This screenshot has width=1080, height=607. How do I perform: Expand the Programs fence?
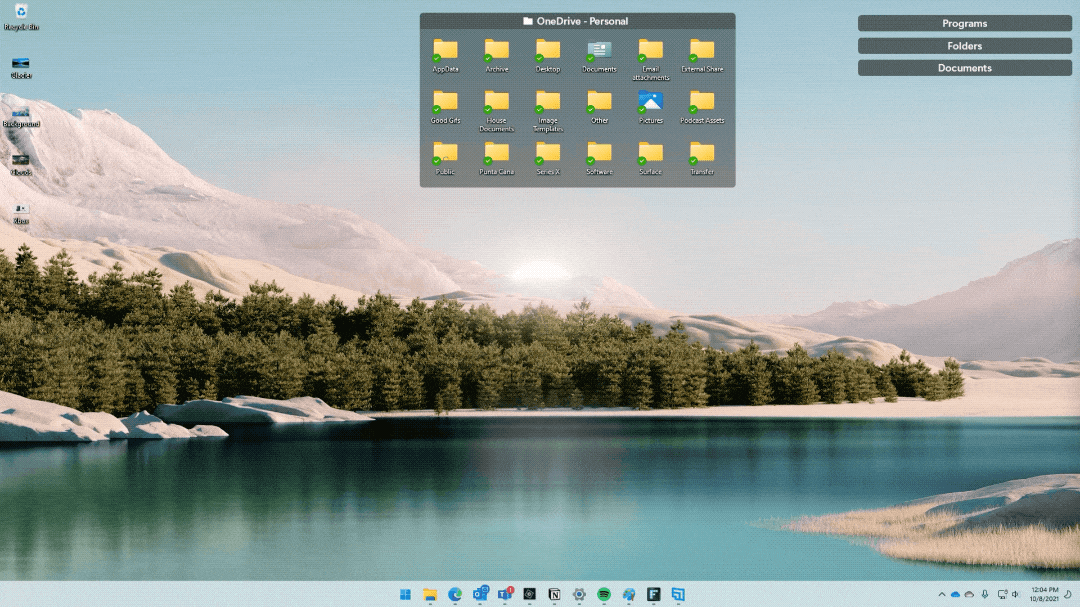click(x=964, y=23)
